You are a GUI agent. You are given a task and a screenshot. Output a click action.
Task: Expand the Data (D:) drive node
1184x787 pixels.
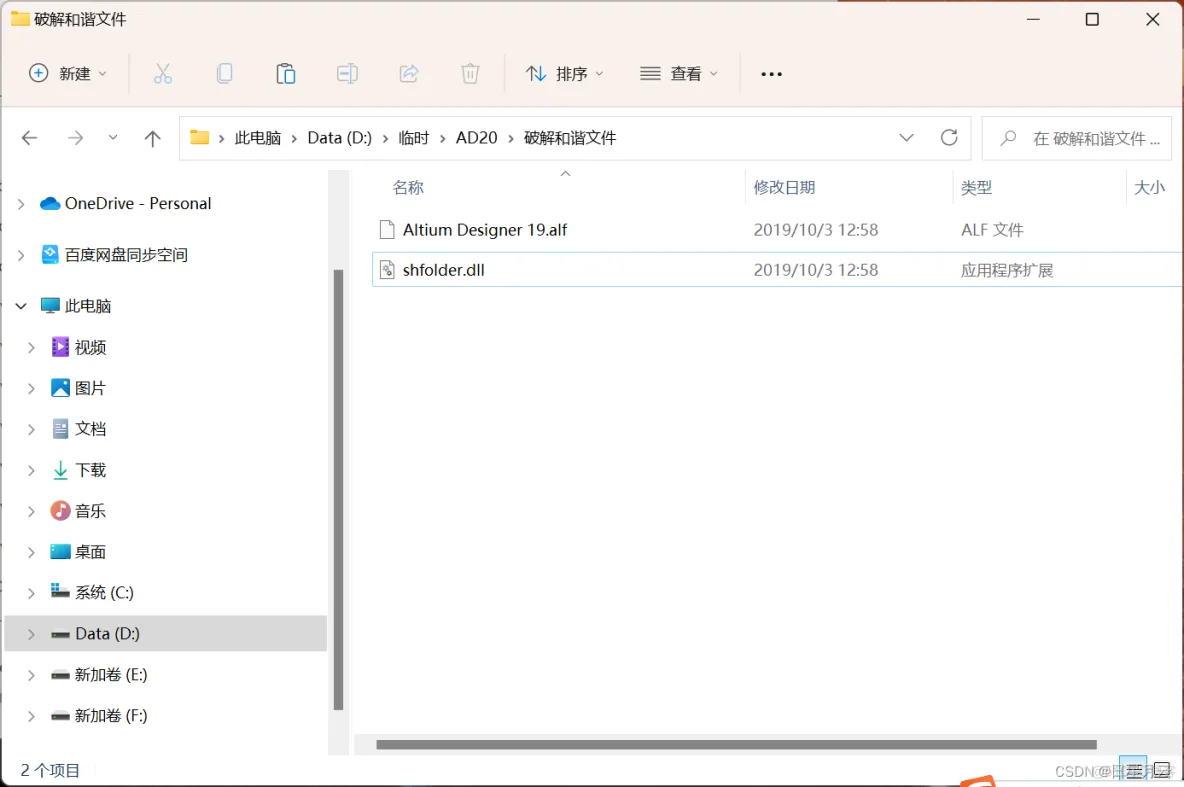(x=31, y=634)
